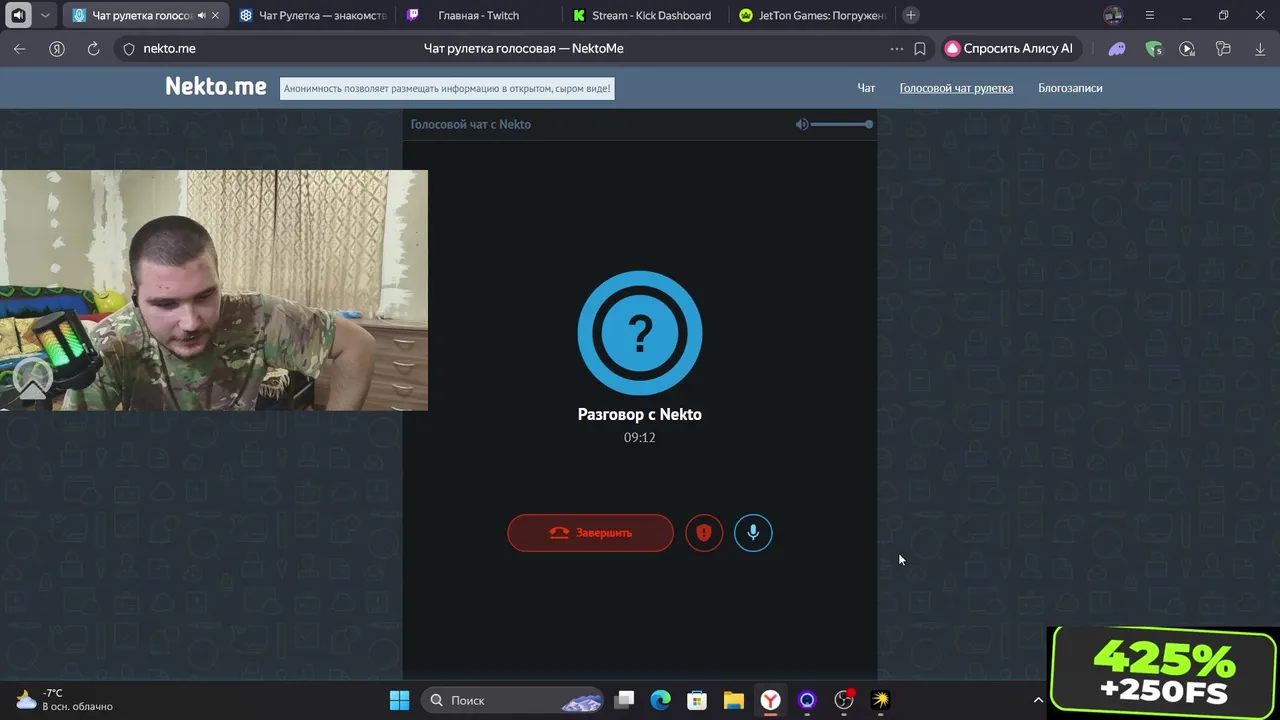Screen dimensions: 1280x720
Task: Click the question mark avatar of Nekto
Action: tap(640, 333)
